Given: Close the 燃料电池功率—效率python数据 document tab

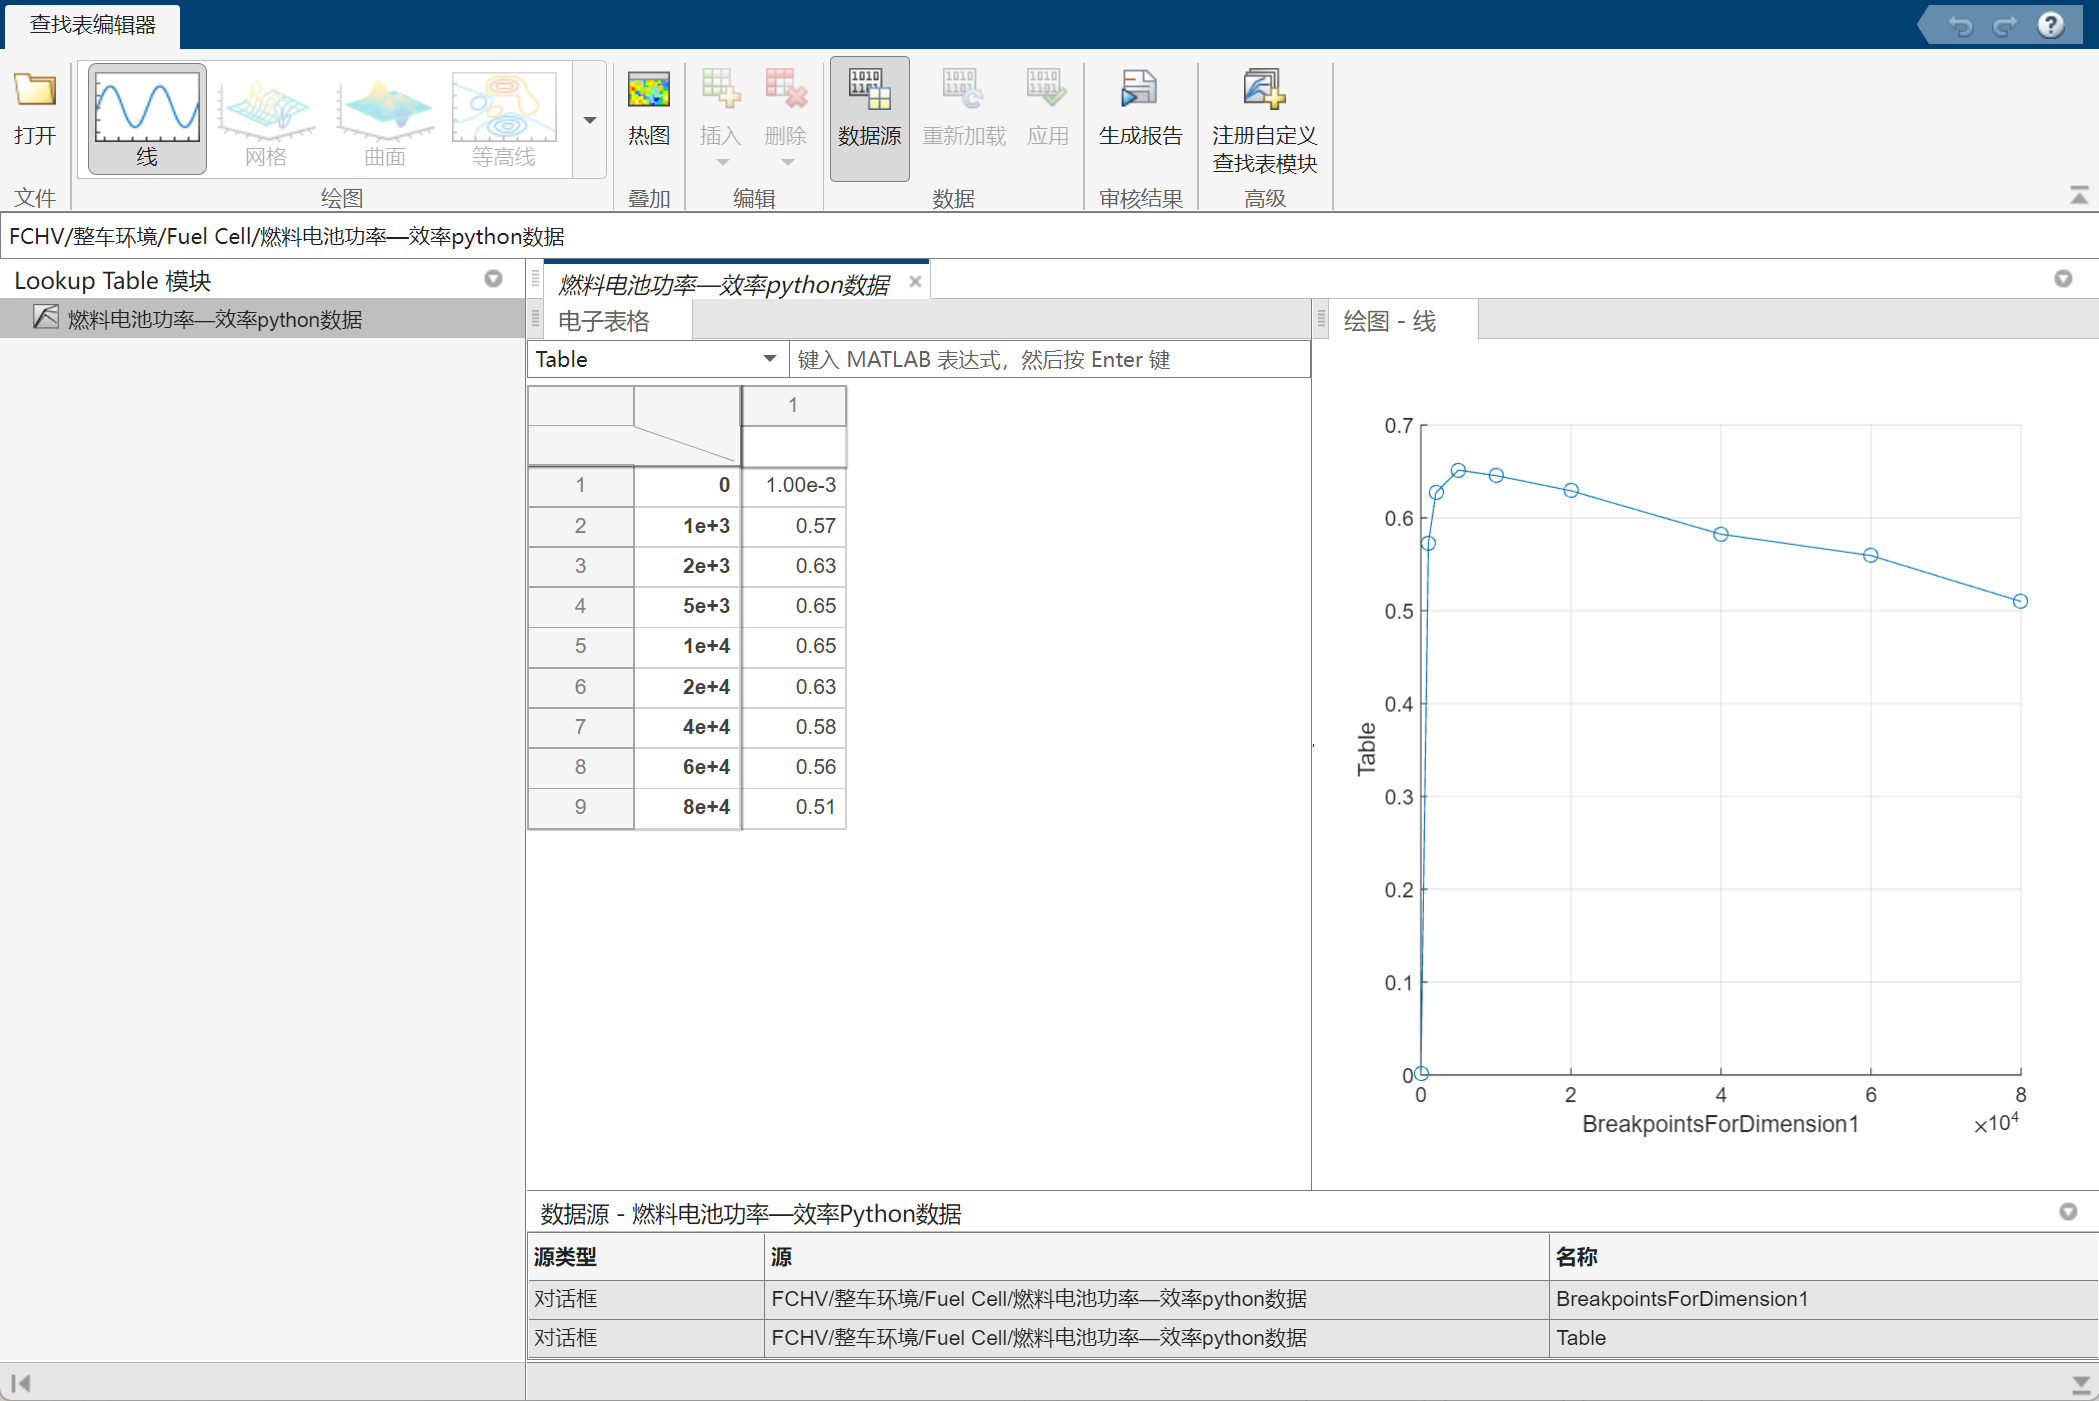Looking at the screenshot, I should point(915,282).
